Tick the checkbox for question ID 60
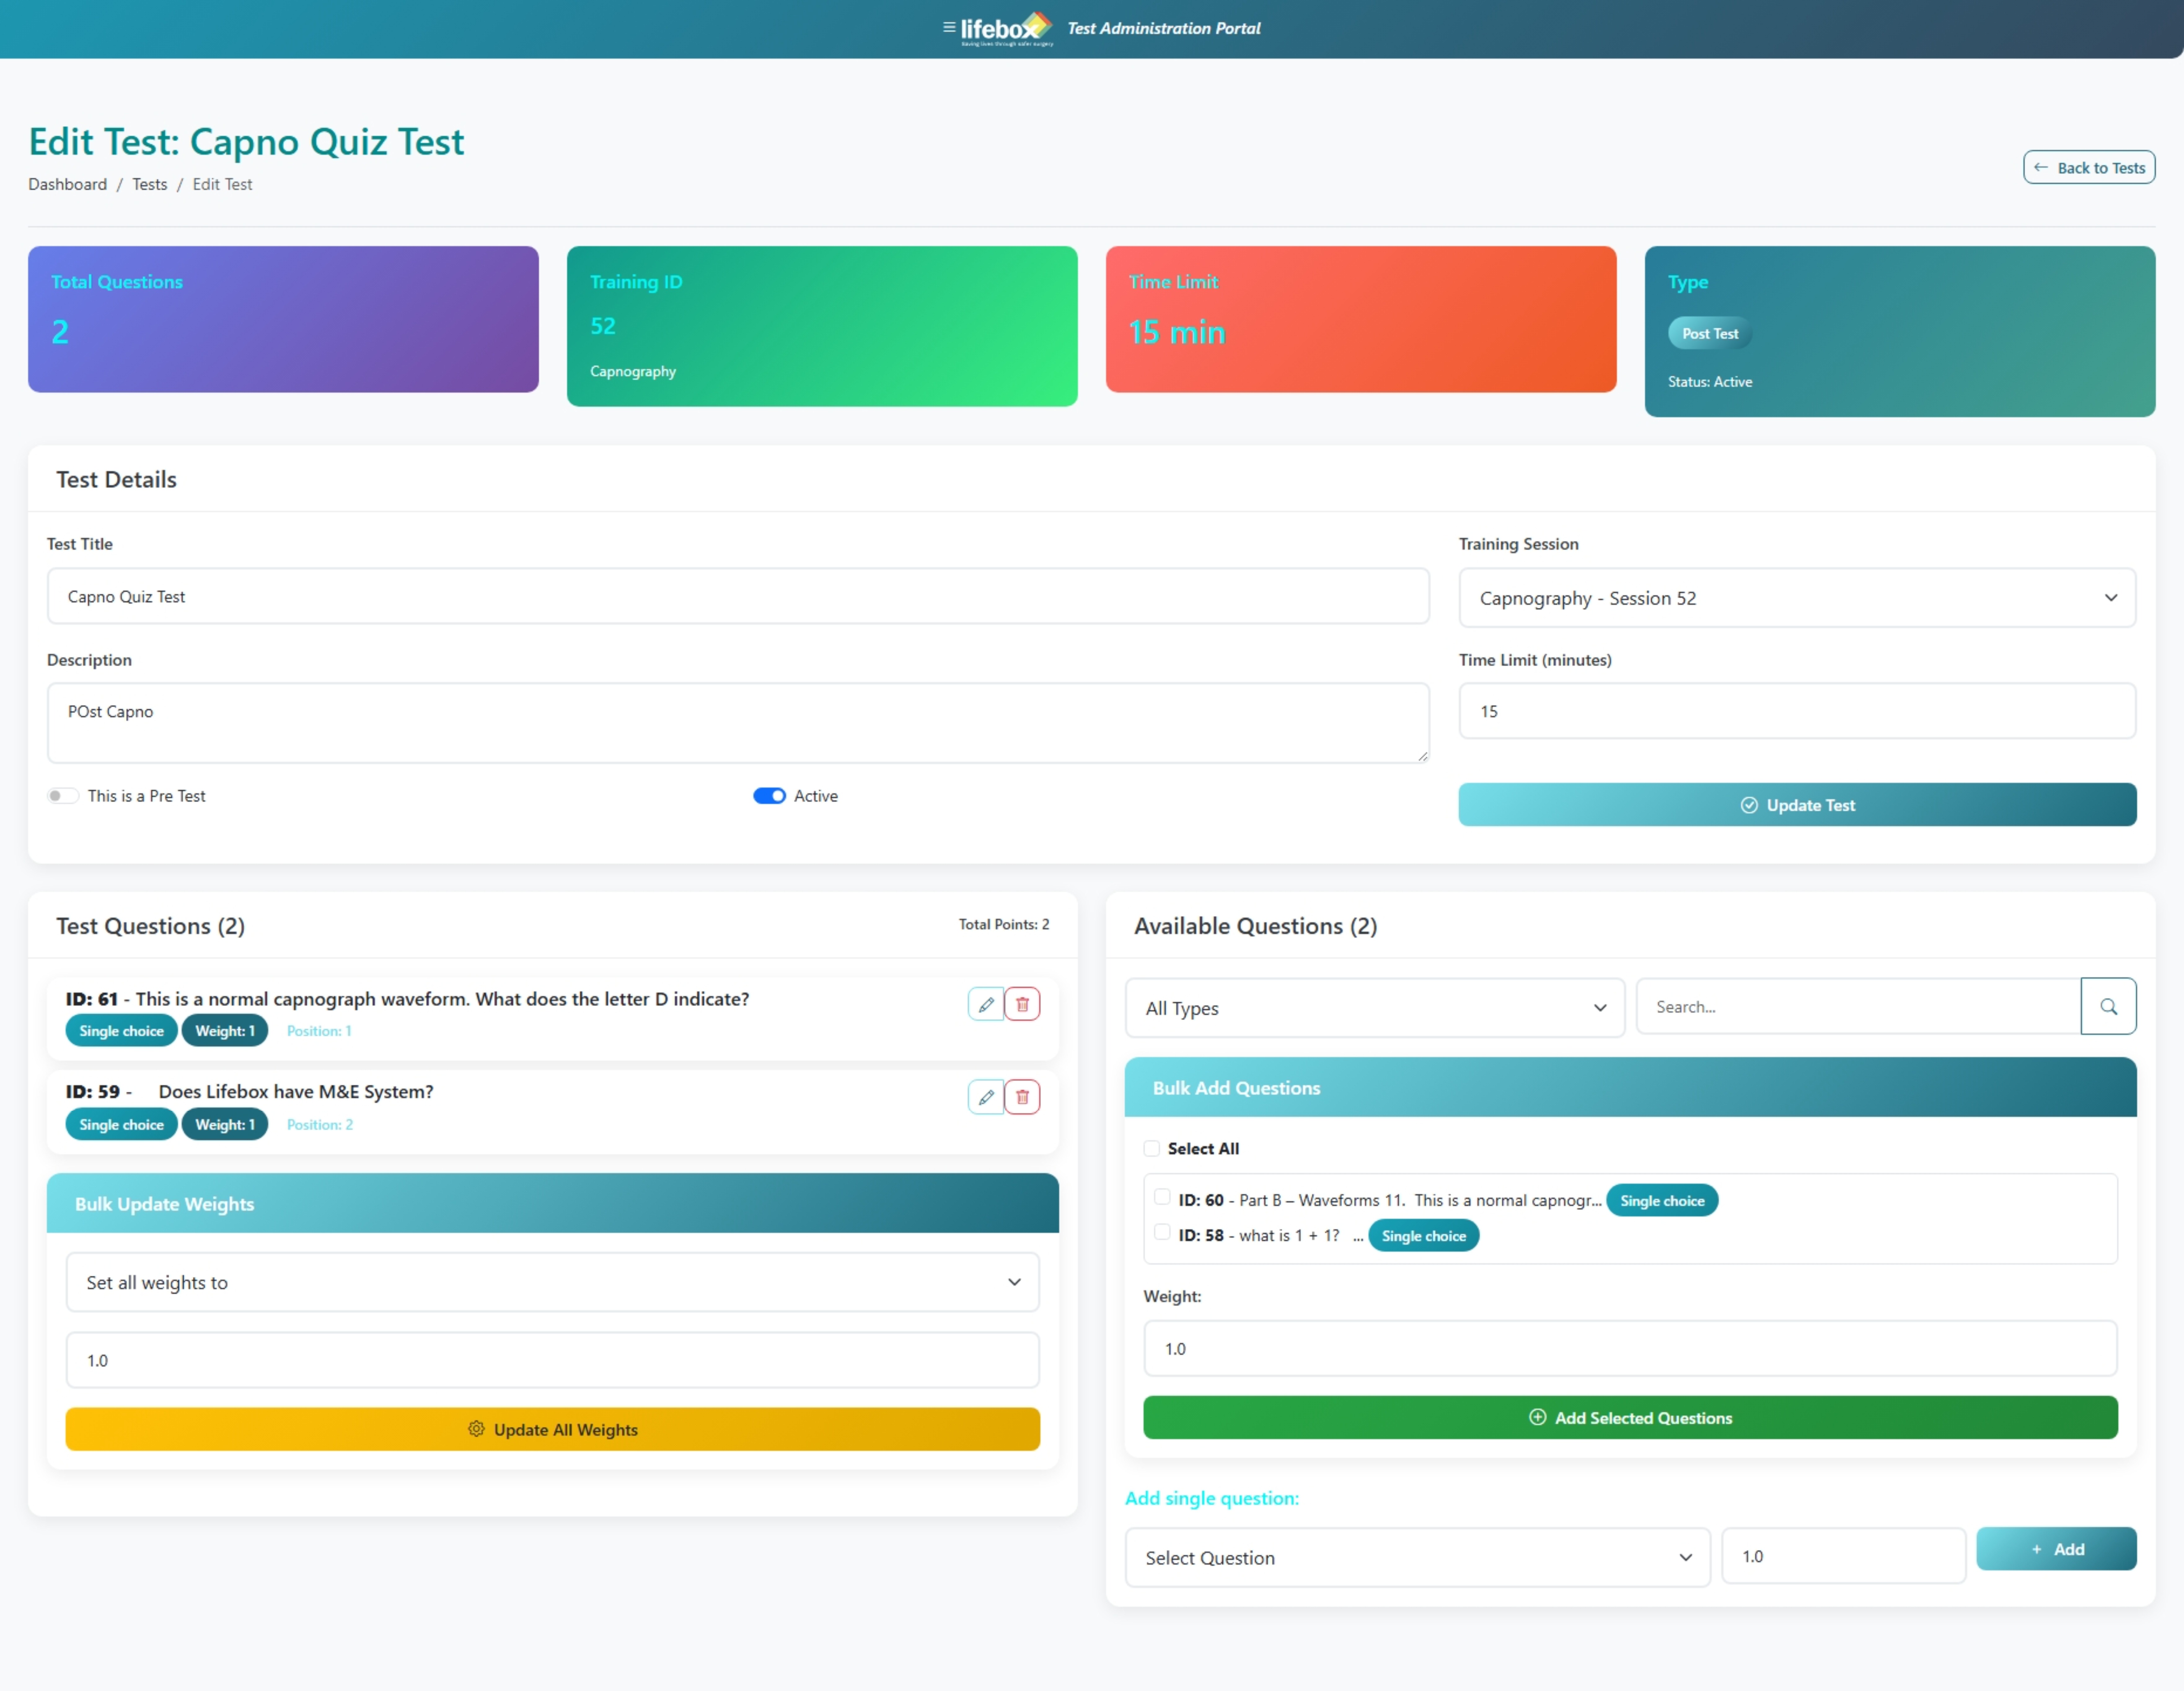This screenshot has height=1691, width=2184. (1162, 1197)
